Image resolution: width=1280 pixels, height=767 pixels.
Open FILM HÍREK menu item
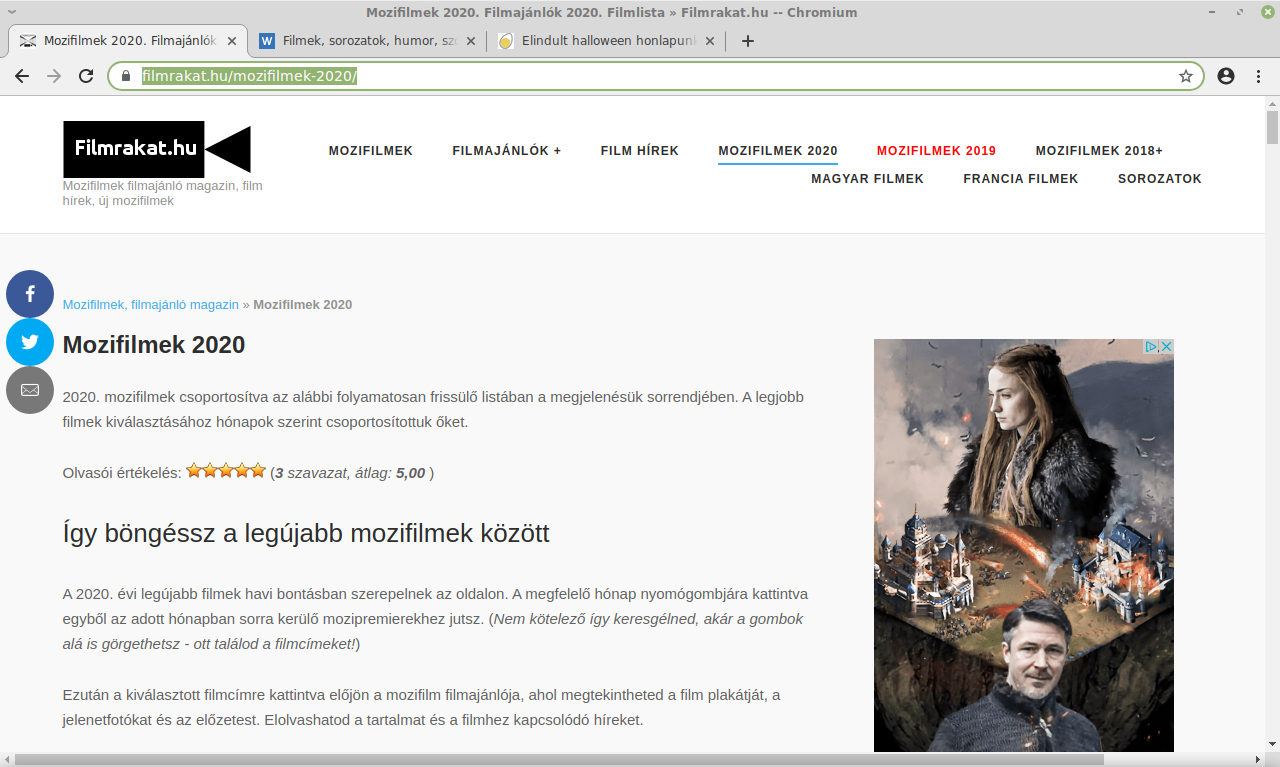pyautogui.click(x=640, y=151)
